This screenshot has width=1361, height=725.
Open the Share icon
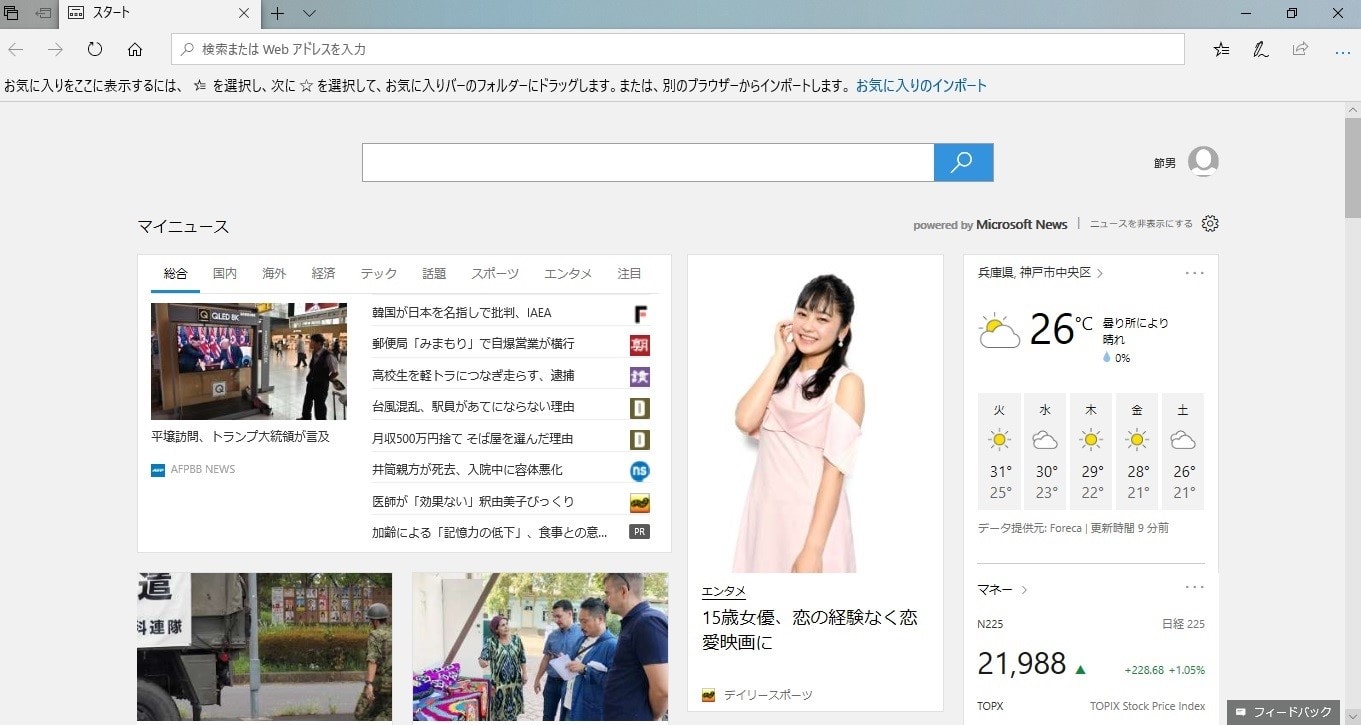coord(1299,49)
